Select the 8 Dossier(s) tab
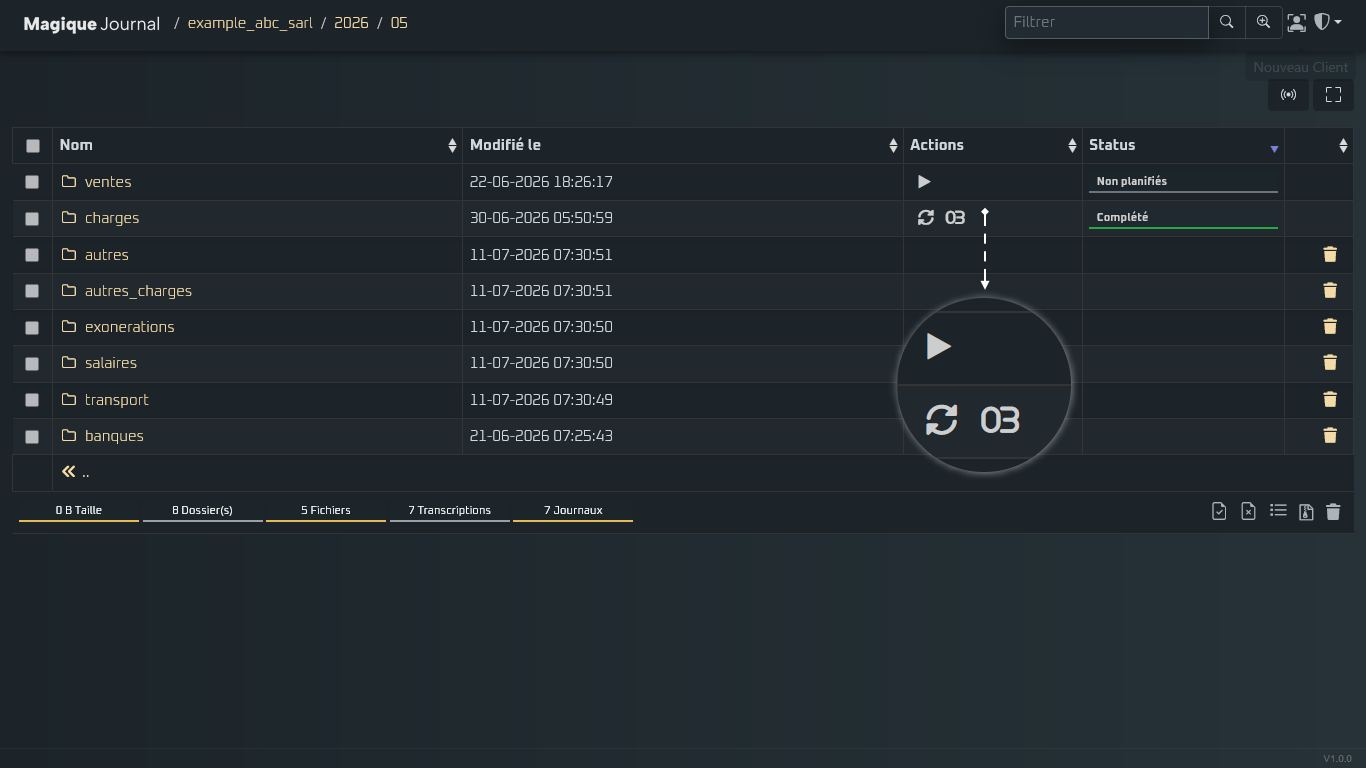1366x768 pixels. click(202, 510)
